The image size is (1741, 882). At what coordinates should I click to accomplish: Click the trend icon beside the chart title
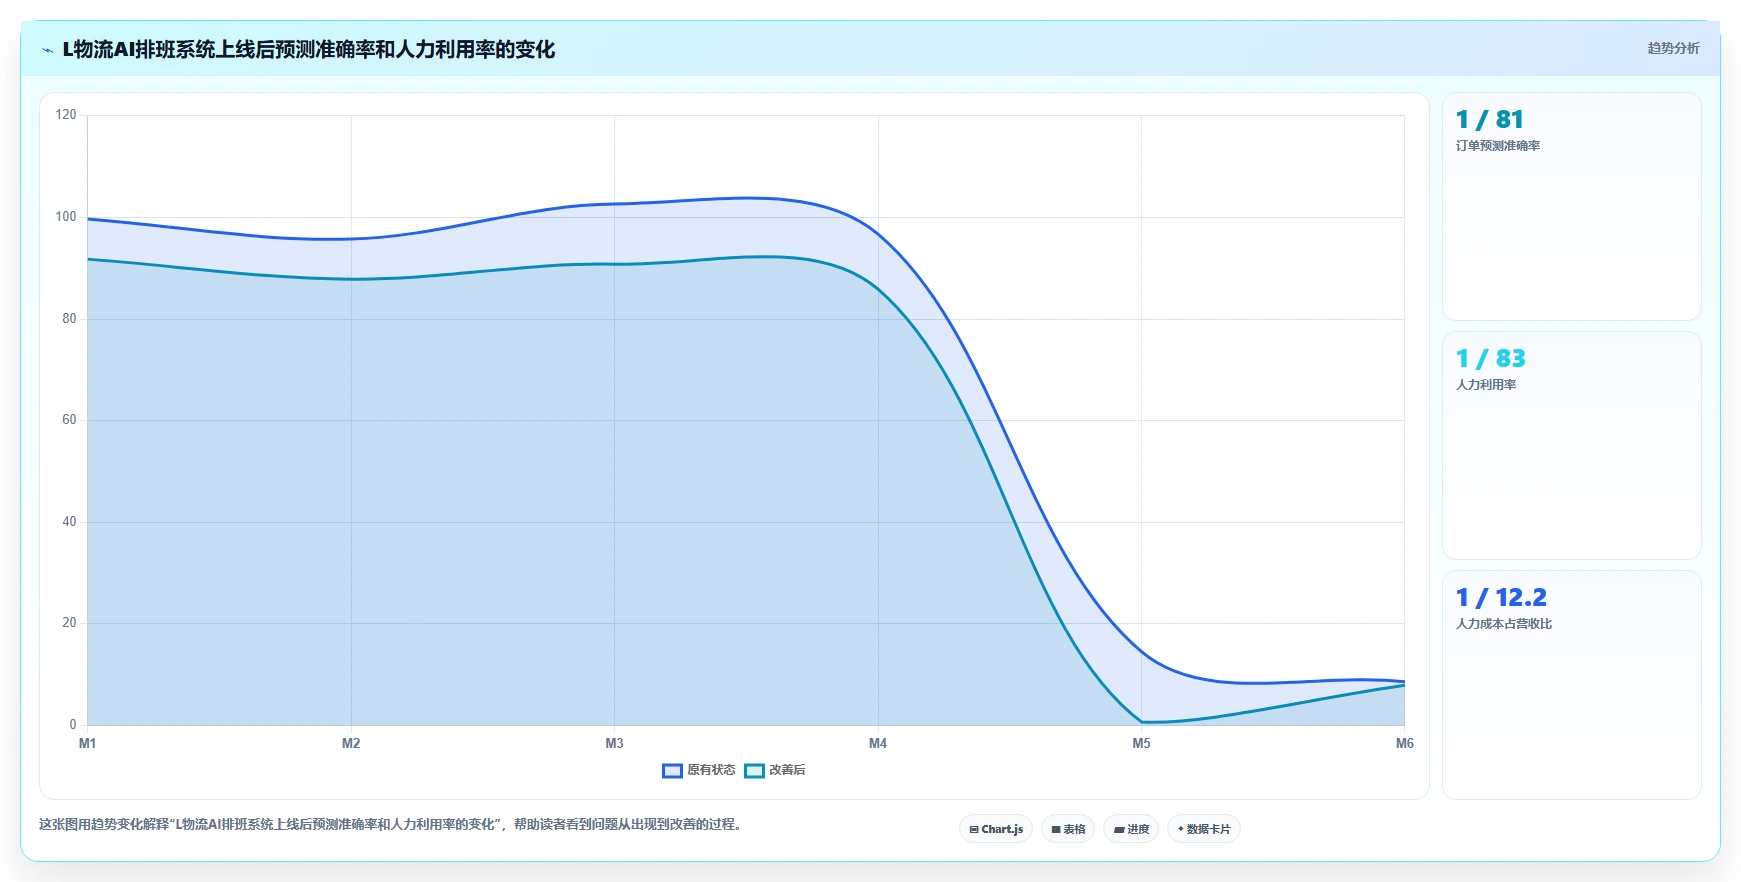47,50
